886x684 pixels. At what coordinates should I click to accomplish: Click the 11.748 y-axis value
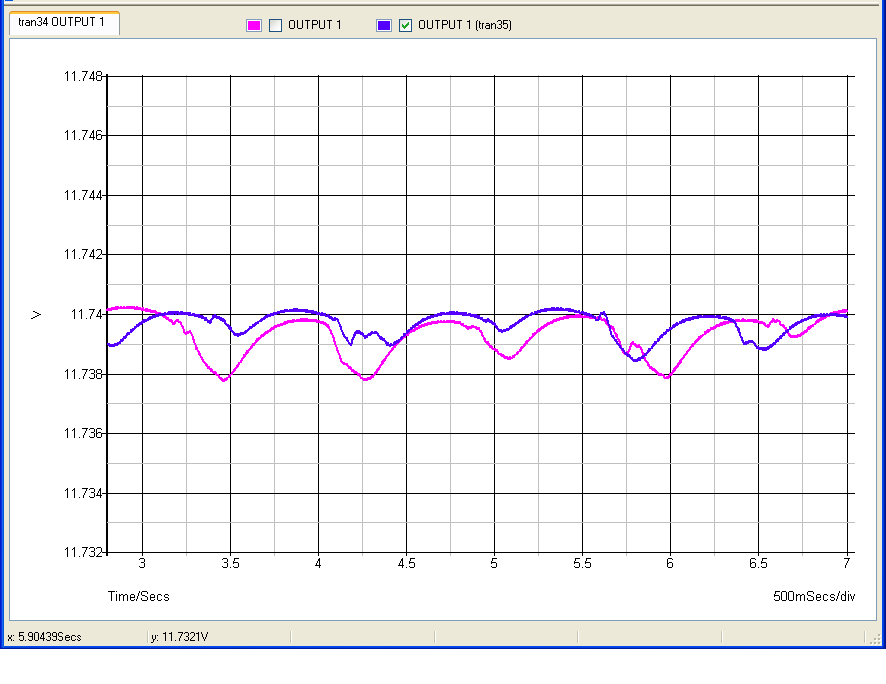83,76
